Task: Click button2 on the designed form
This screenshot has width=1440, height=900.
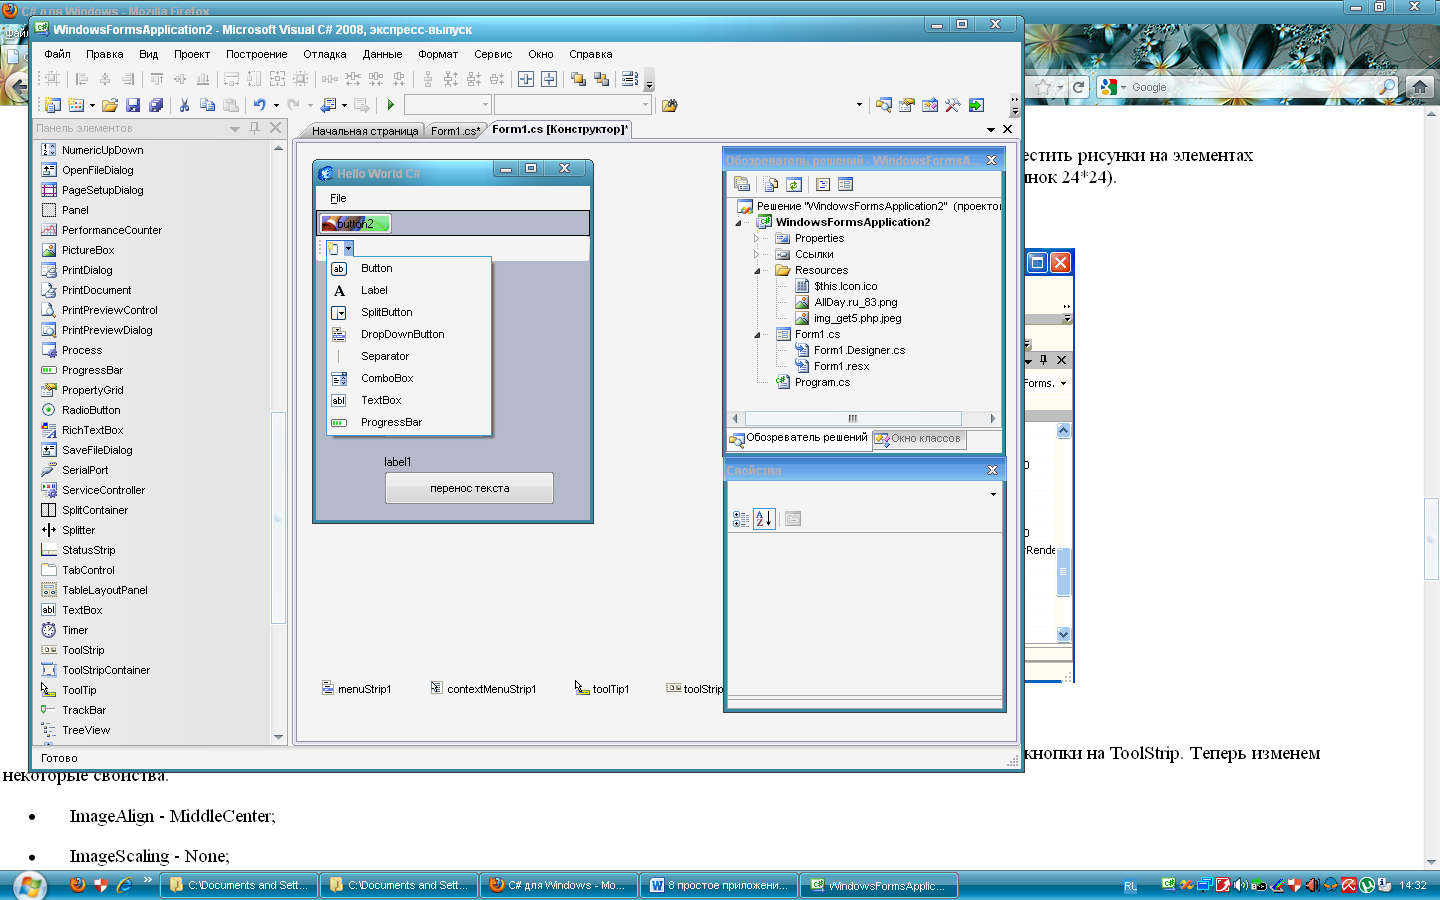Action: [355, 223]
